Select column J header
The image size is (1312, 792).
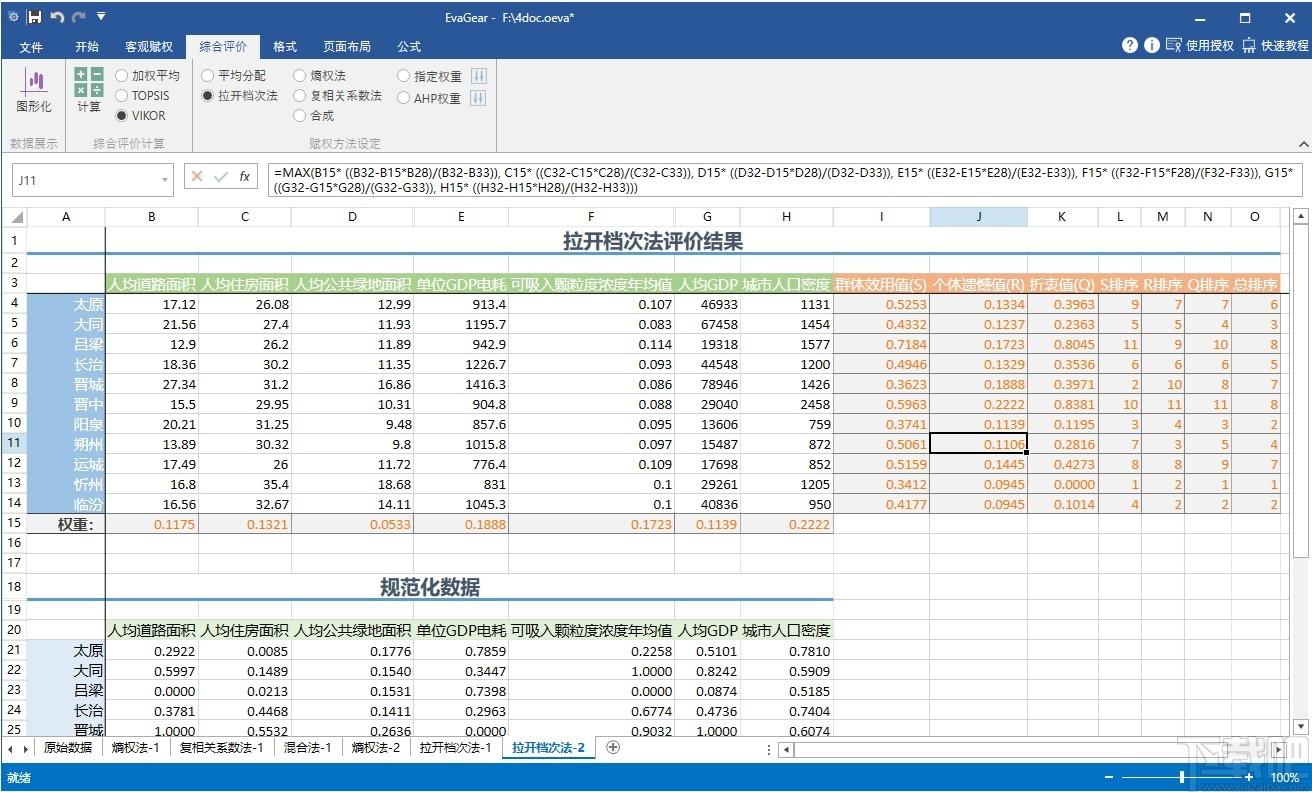[x=978, y=217]
